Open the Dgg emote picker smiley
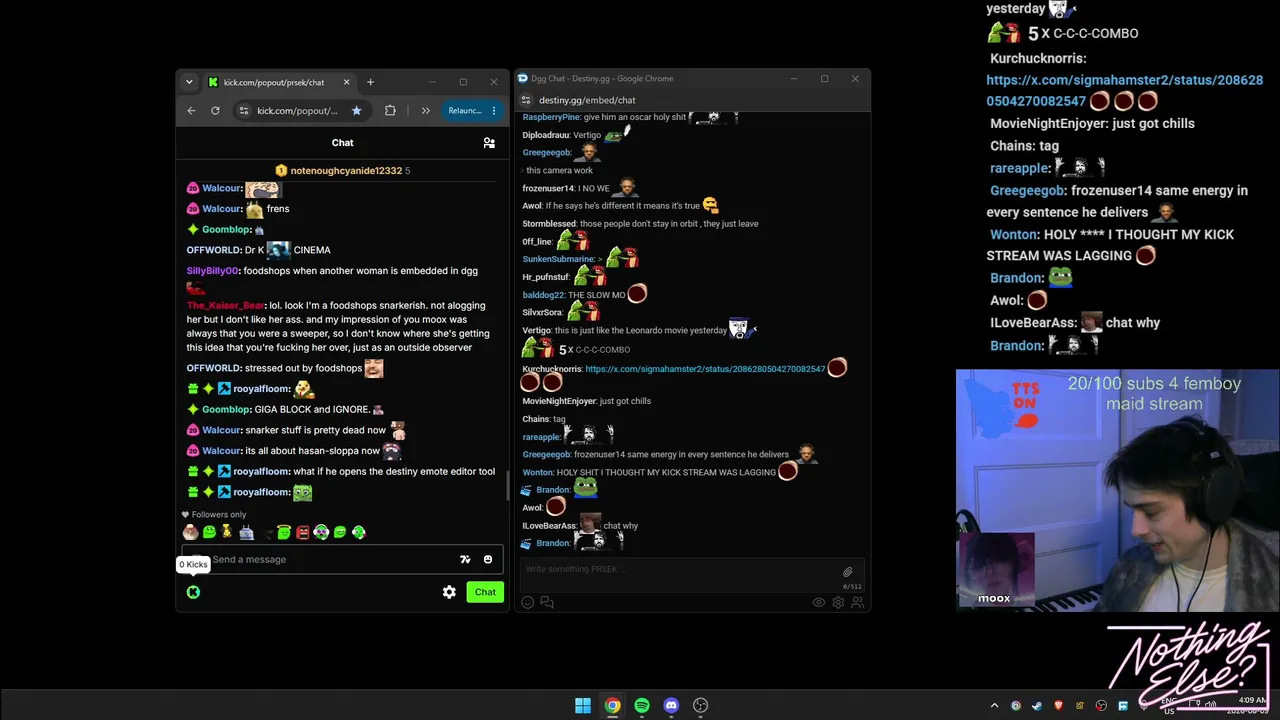The image size is (1280, 720). (528, 602)
